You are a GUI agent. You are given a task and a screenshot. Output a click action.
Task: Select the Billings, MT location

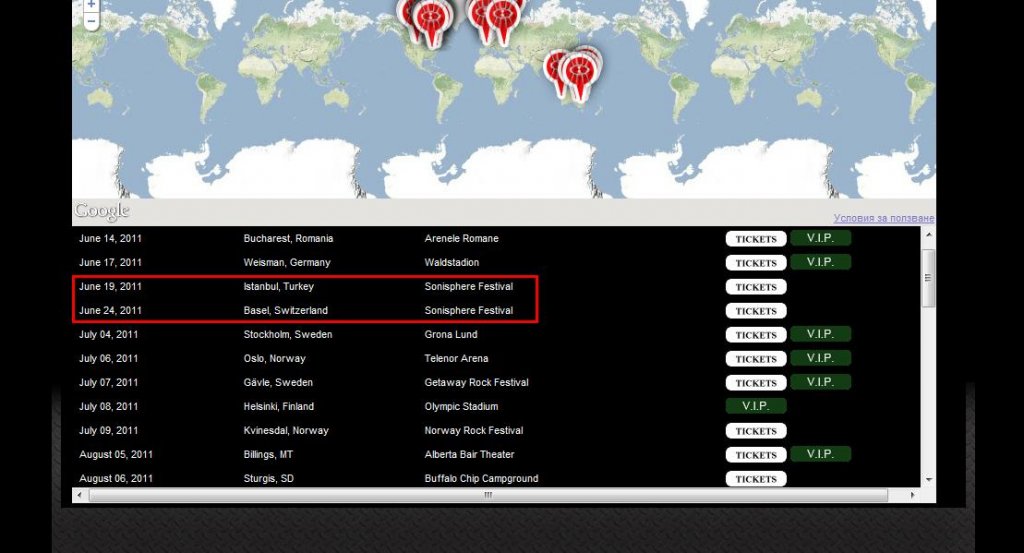[268, 454]
